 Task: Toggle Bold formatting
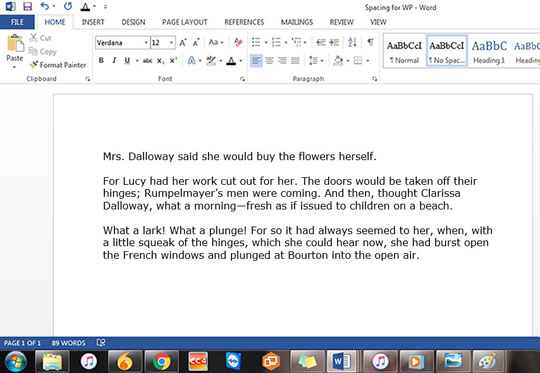point(101,61)
